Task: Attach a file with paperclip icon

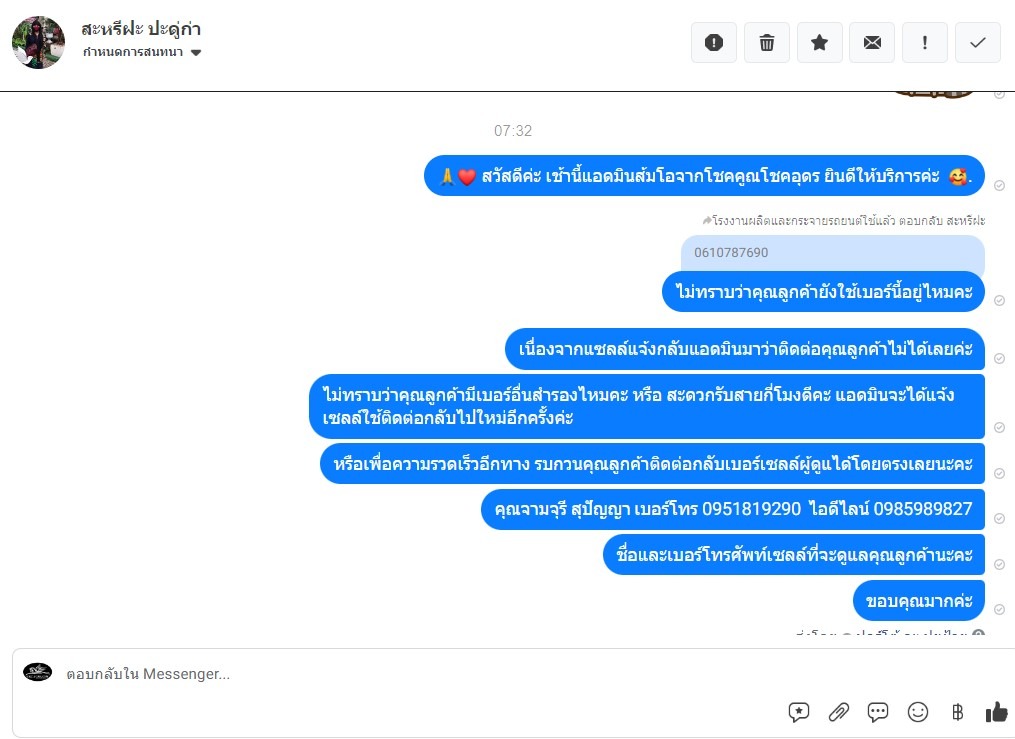Action: 839,712
